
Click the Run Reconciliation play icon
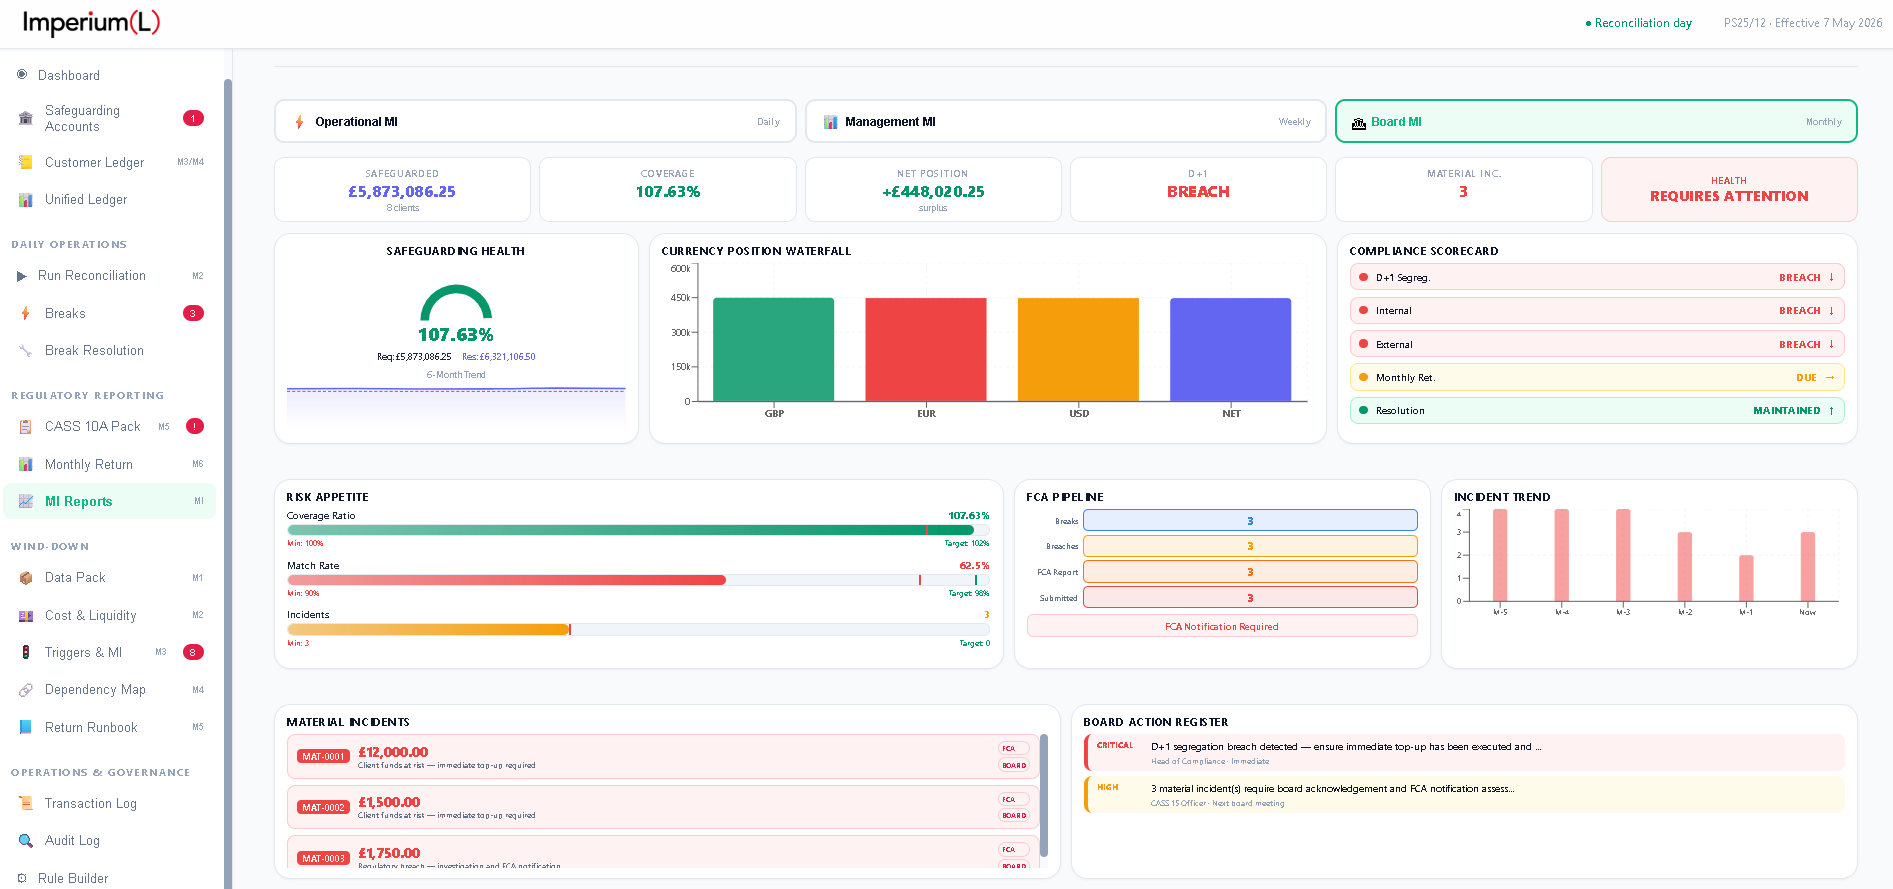tap(22, 276)
